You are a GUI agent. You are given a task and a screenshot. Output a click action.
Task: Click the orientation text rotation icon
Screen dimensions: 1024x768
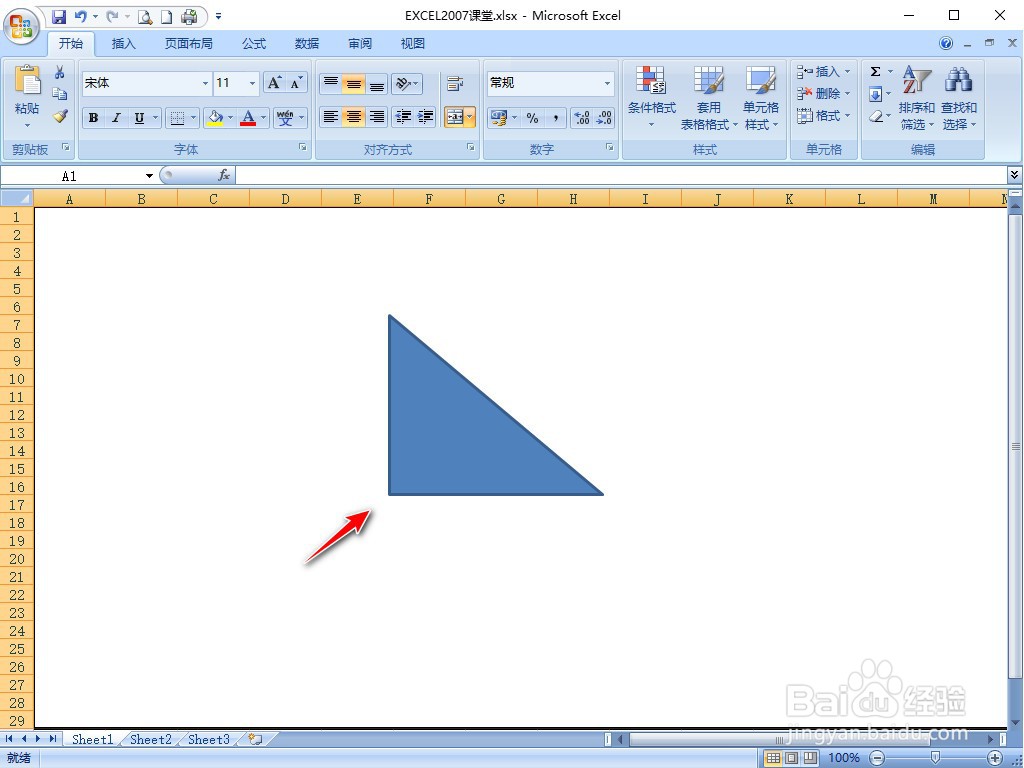[402, 83]
